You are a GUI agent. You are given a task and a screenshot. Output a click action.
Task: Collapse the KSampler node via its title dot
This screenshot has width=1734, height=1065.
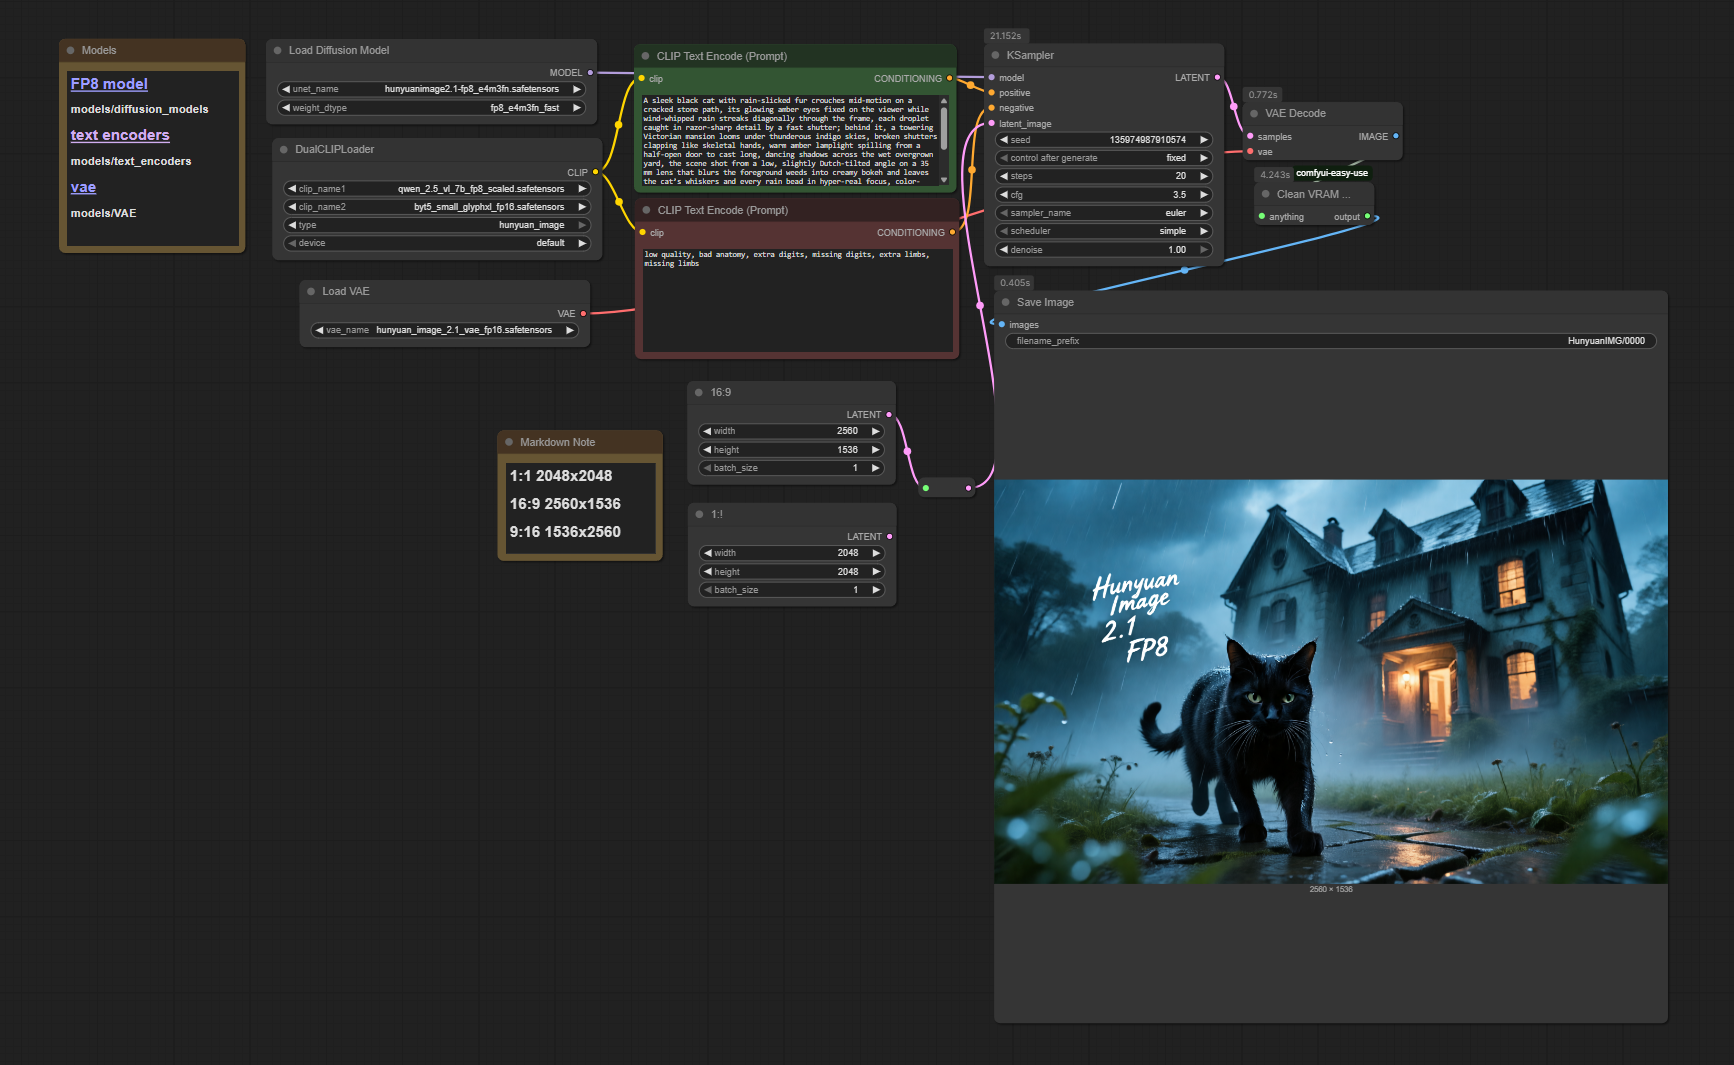click(995, 56)
